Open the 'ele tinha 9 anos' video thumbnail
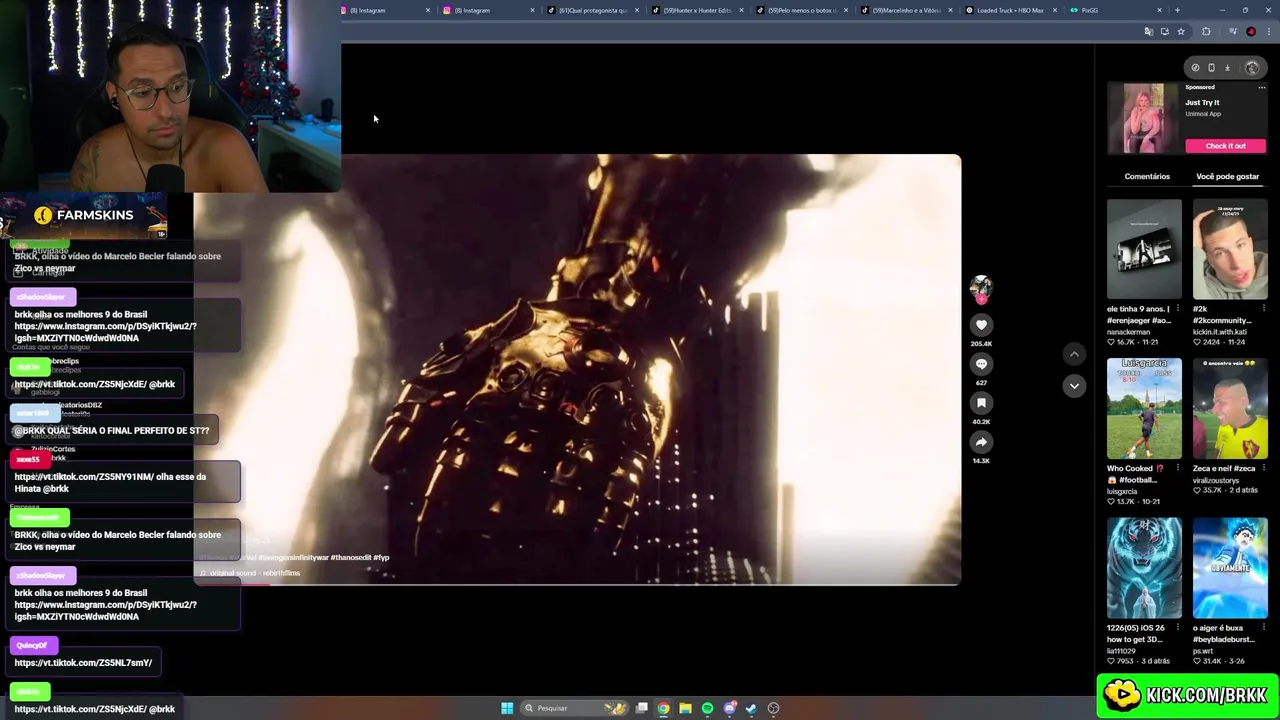 click(1144, 249)
